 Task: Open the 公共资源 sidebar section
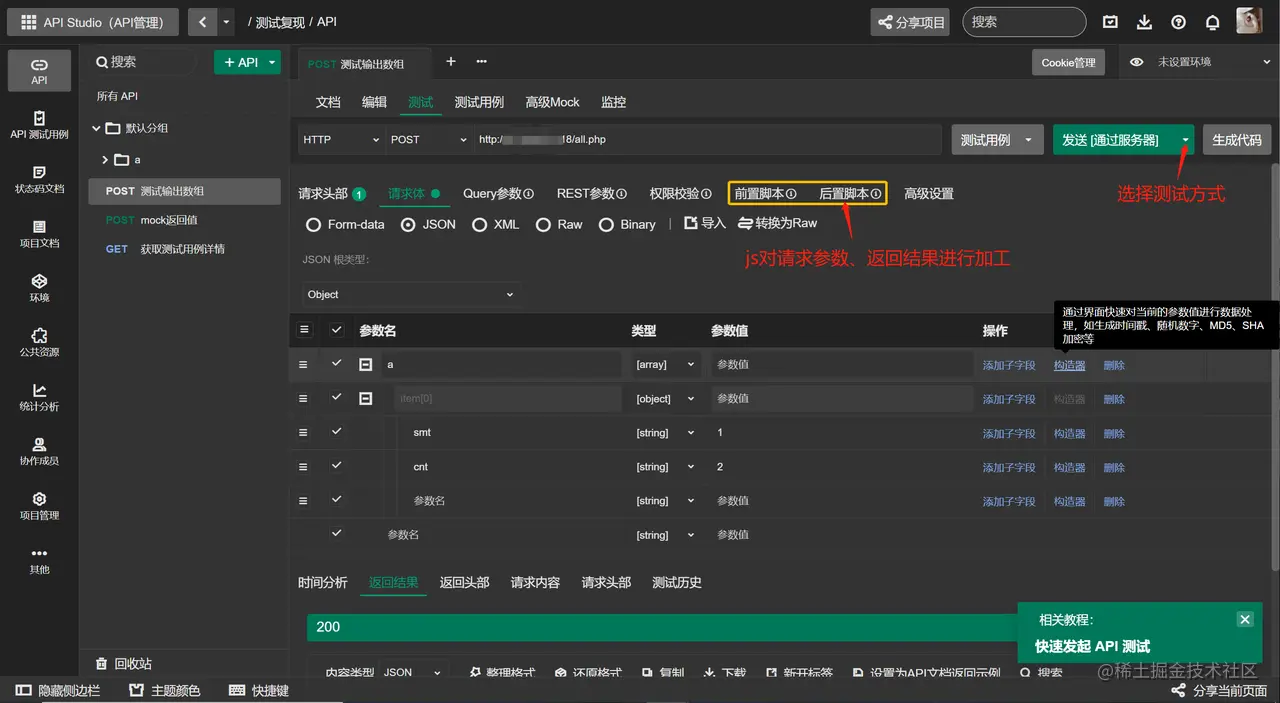(x=39, y=345)
